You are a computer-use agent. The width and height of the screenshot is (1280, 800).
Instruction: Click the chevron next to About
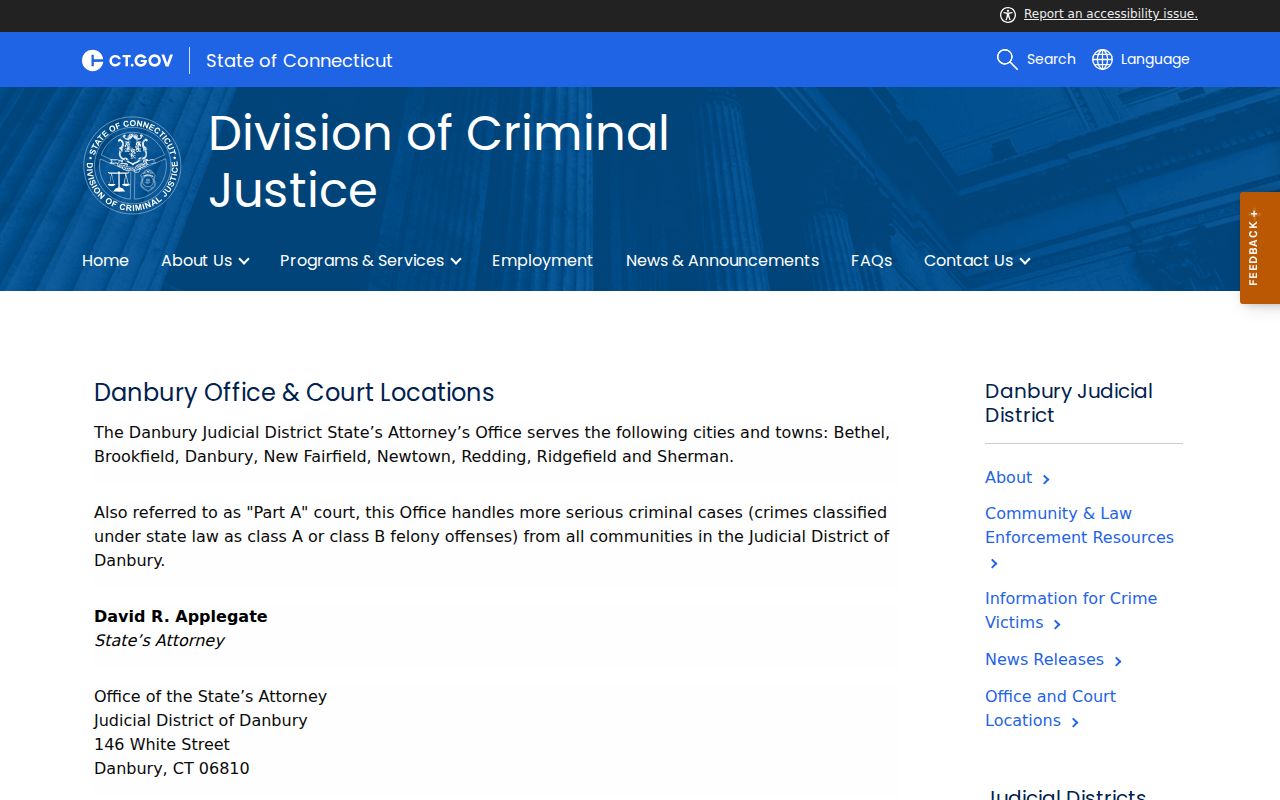(1046, 479)
